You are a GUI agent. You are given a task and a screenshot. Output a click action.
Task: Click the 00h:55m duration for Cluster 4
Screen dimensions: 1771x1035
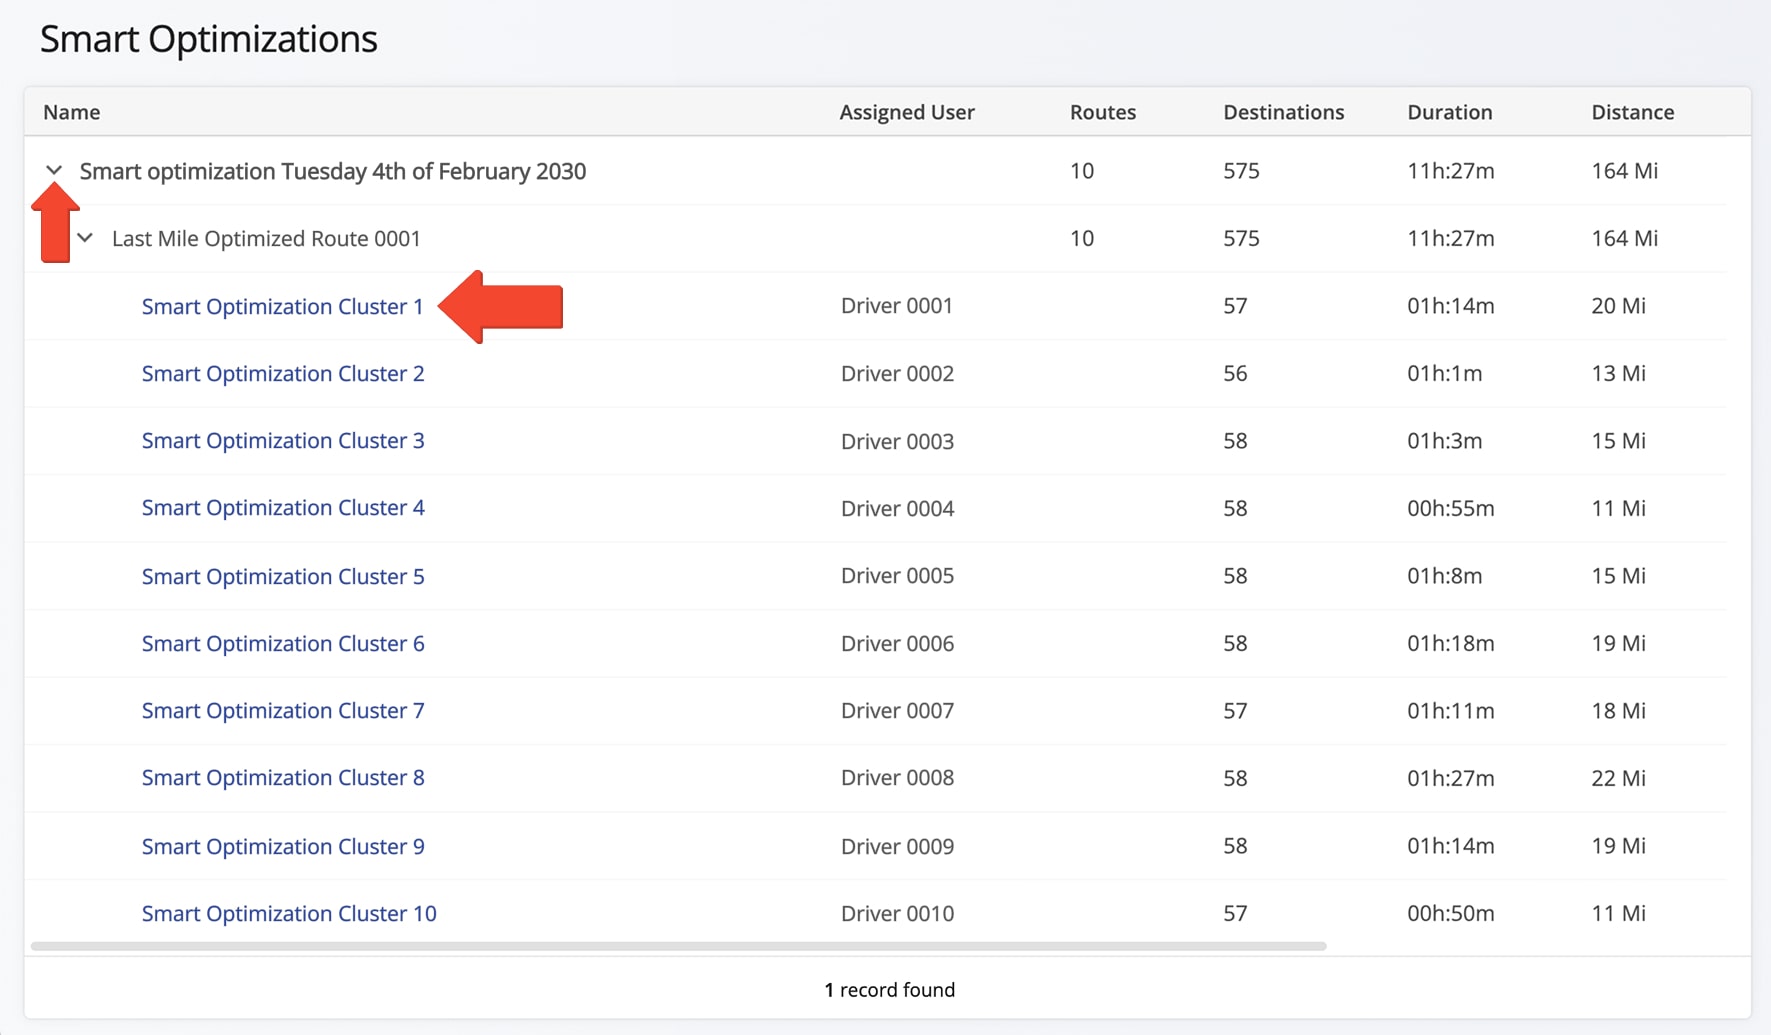tap(1451, 508)
